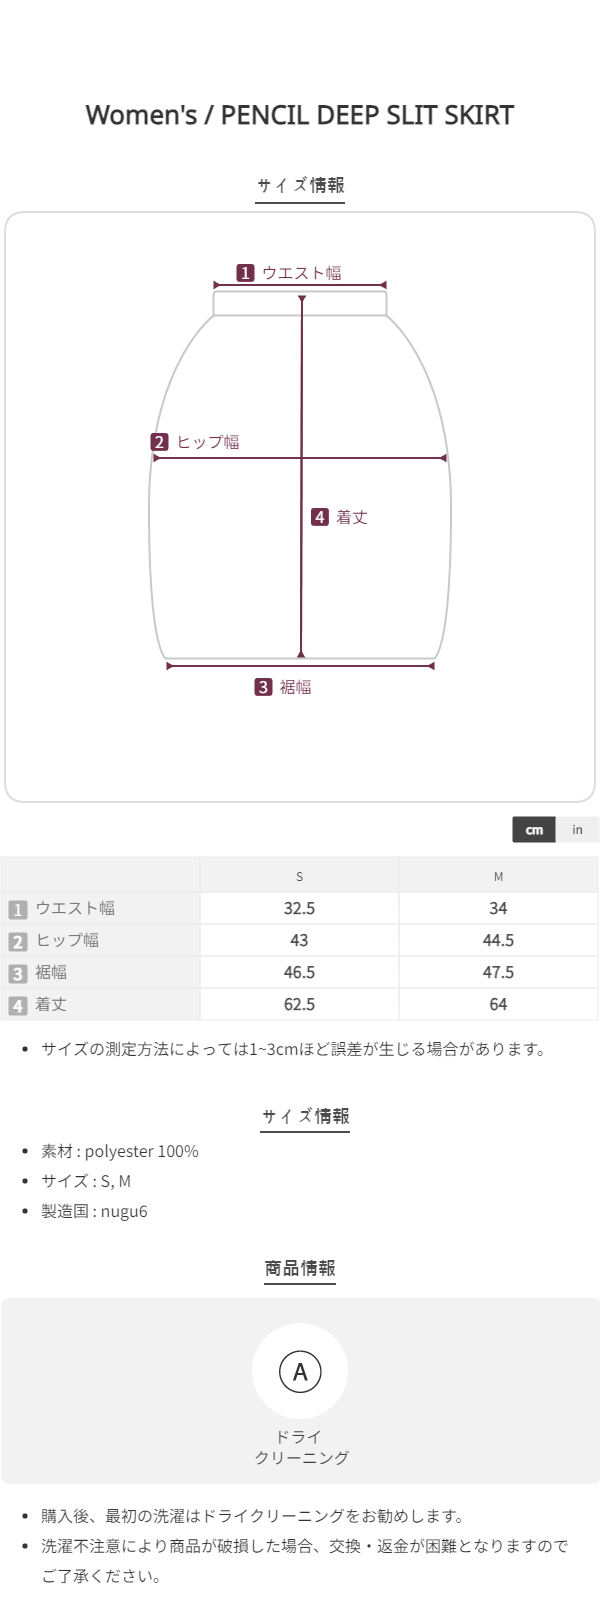Click the number 2 badge in table row
Viewport: 600px width, 1609px height.
pyautogui.click(x=17, y=941)
